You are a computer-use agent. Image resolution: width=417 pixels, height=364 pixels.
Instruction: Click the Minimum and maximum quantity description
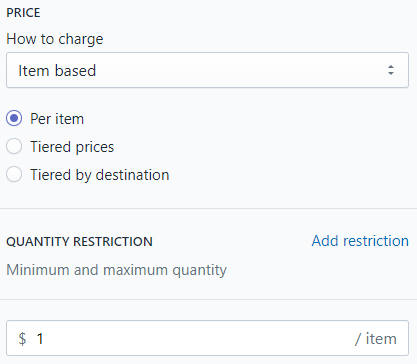[x=116, y=270]
